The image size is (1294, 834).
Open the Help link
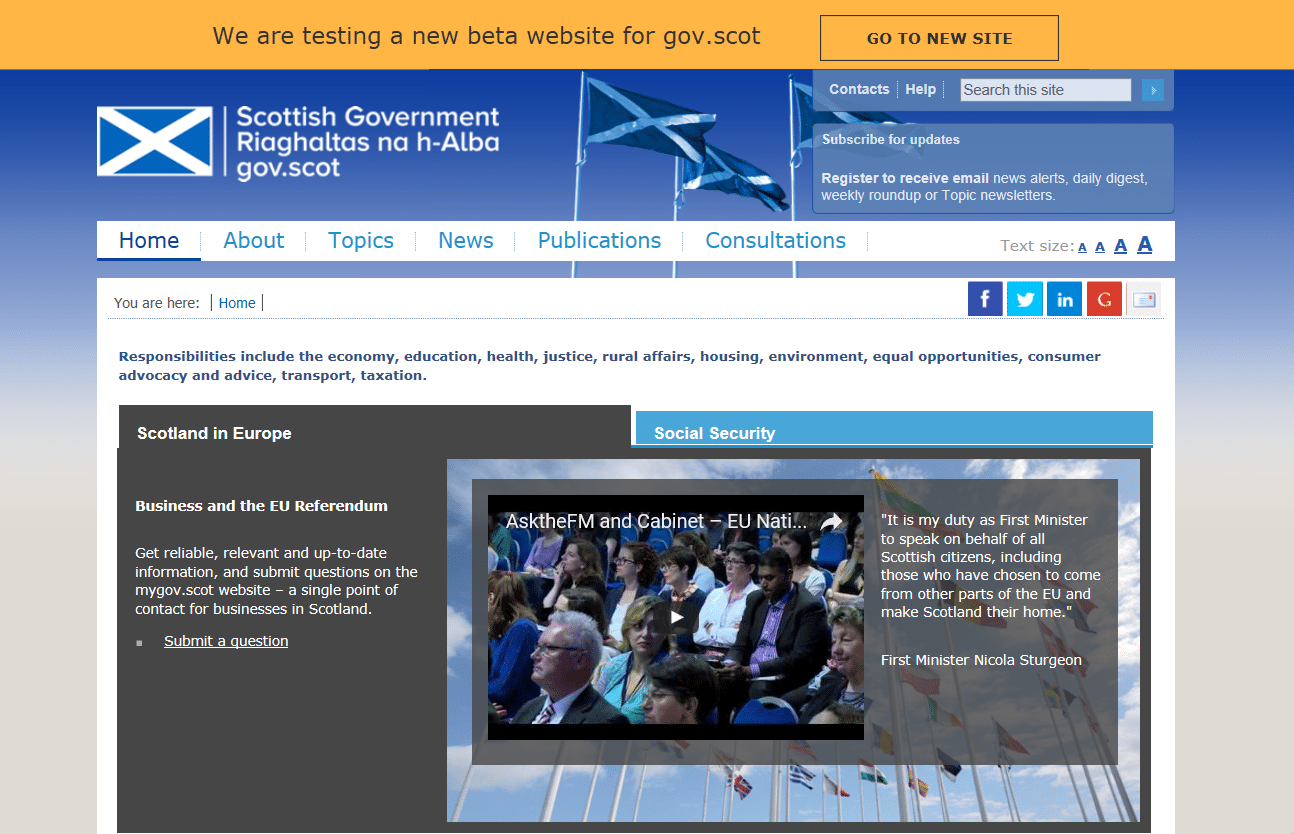coord(921,89)
